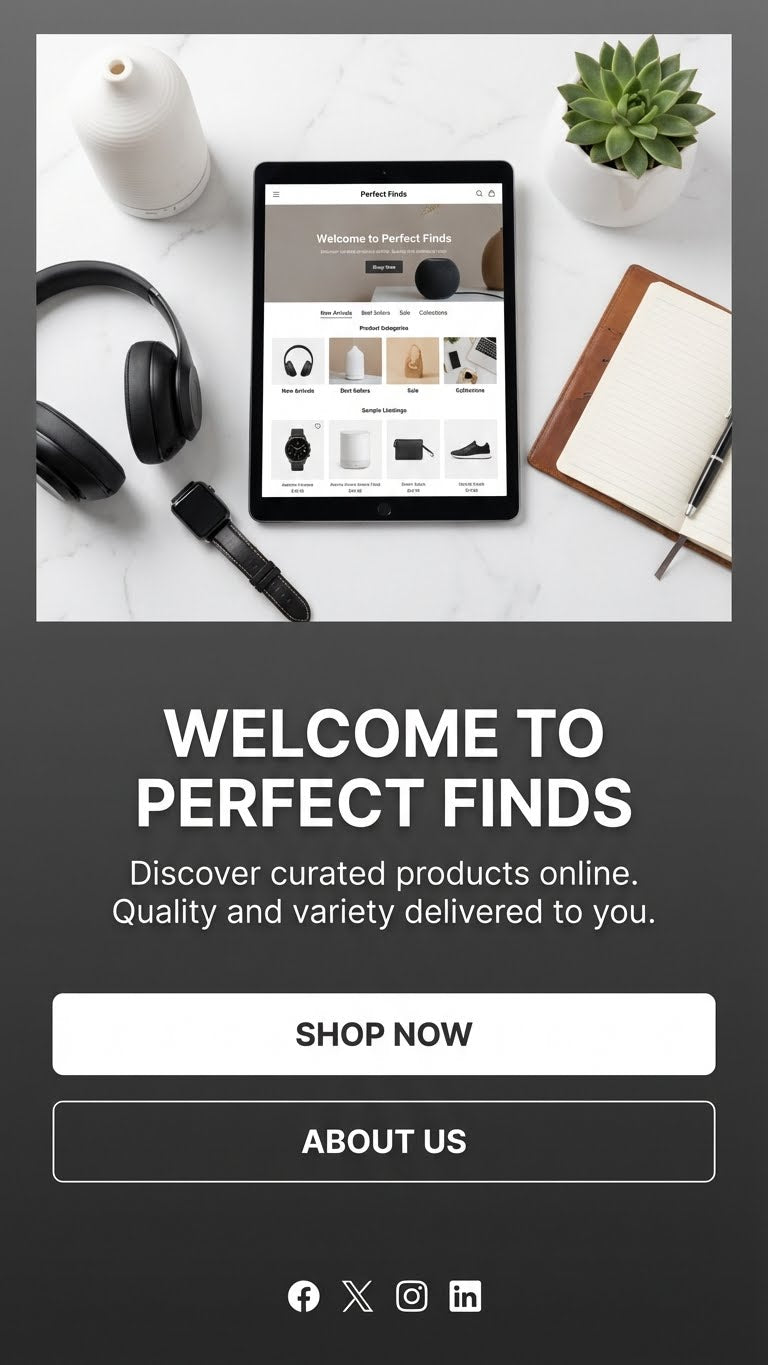Tap the hamburger menu icon on tablet screen
Screen dimensions: 768x1365
point(276,194)
